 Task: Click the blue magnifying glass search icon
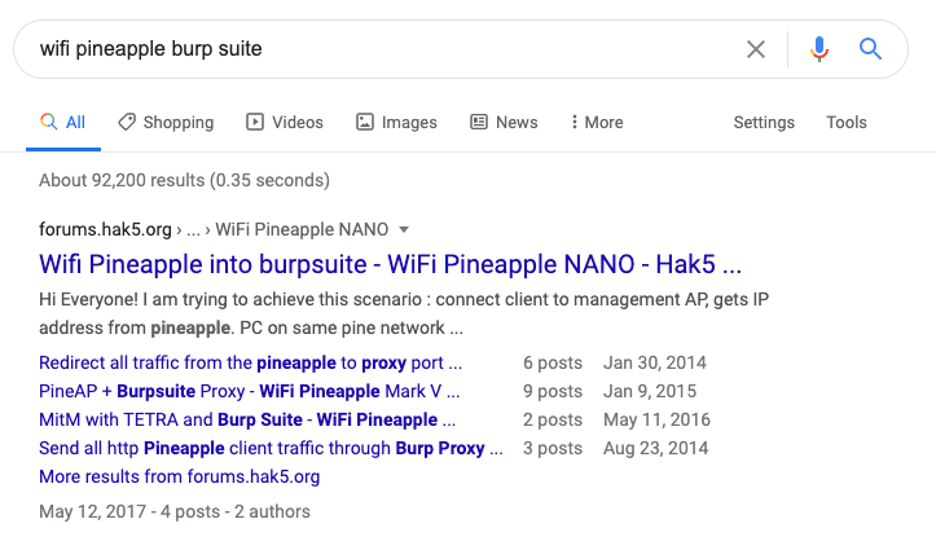(x=871, y=49)
